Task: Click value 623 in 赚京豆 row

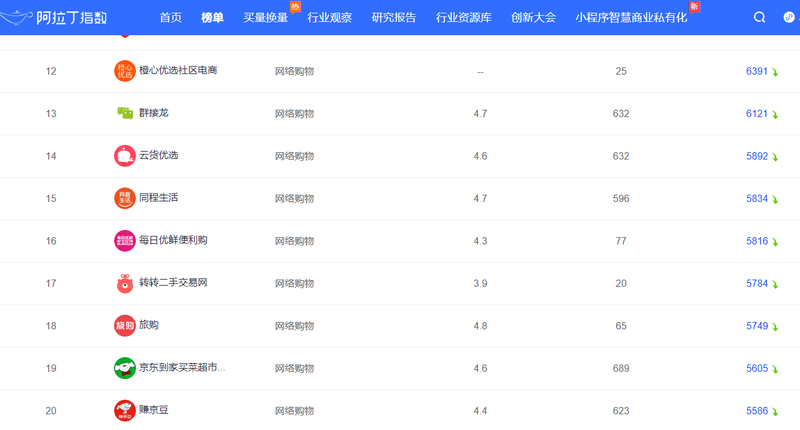Action: [621, 411]
